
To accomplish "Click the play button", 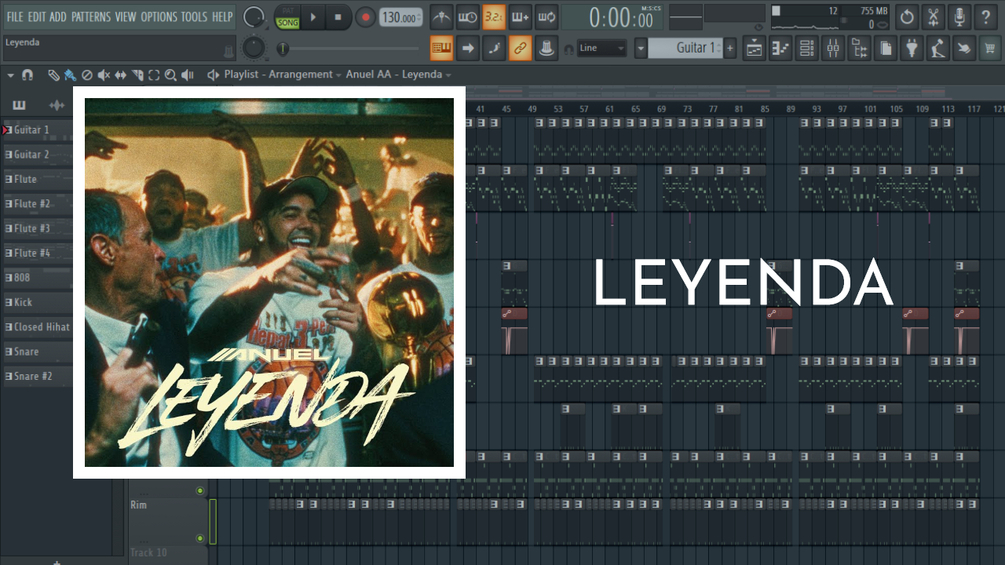I will pos(313,17).
